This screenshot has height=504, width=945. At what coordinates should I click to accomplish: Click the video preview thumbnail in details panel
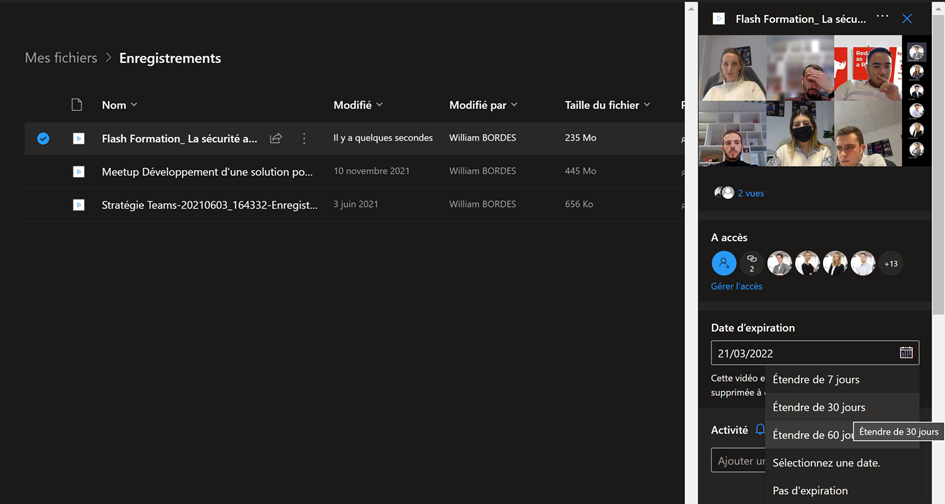tap(800, 100)
